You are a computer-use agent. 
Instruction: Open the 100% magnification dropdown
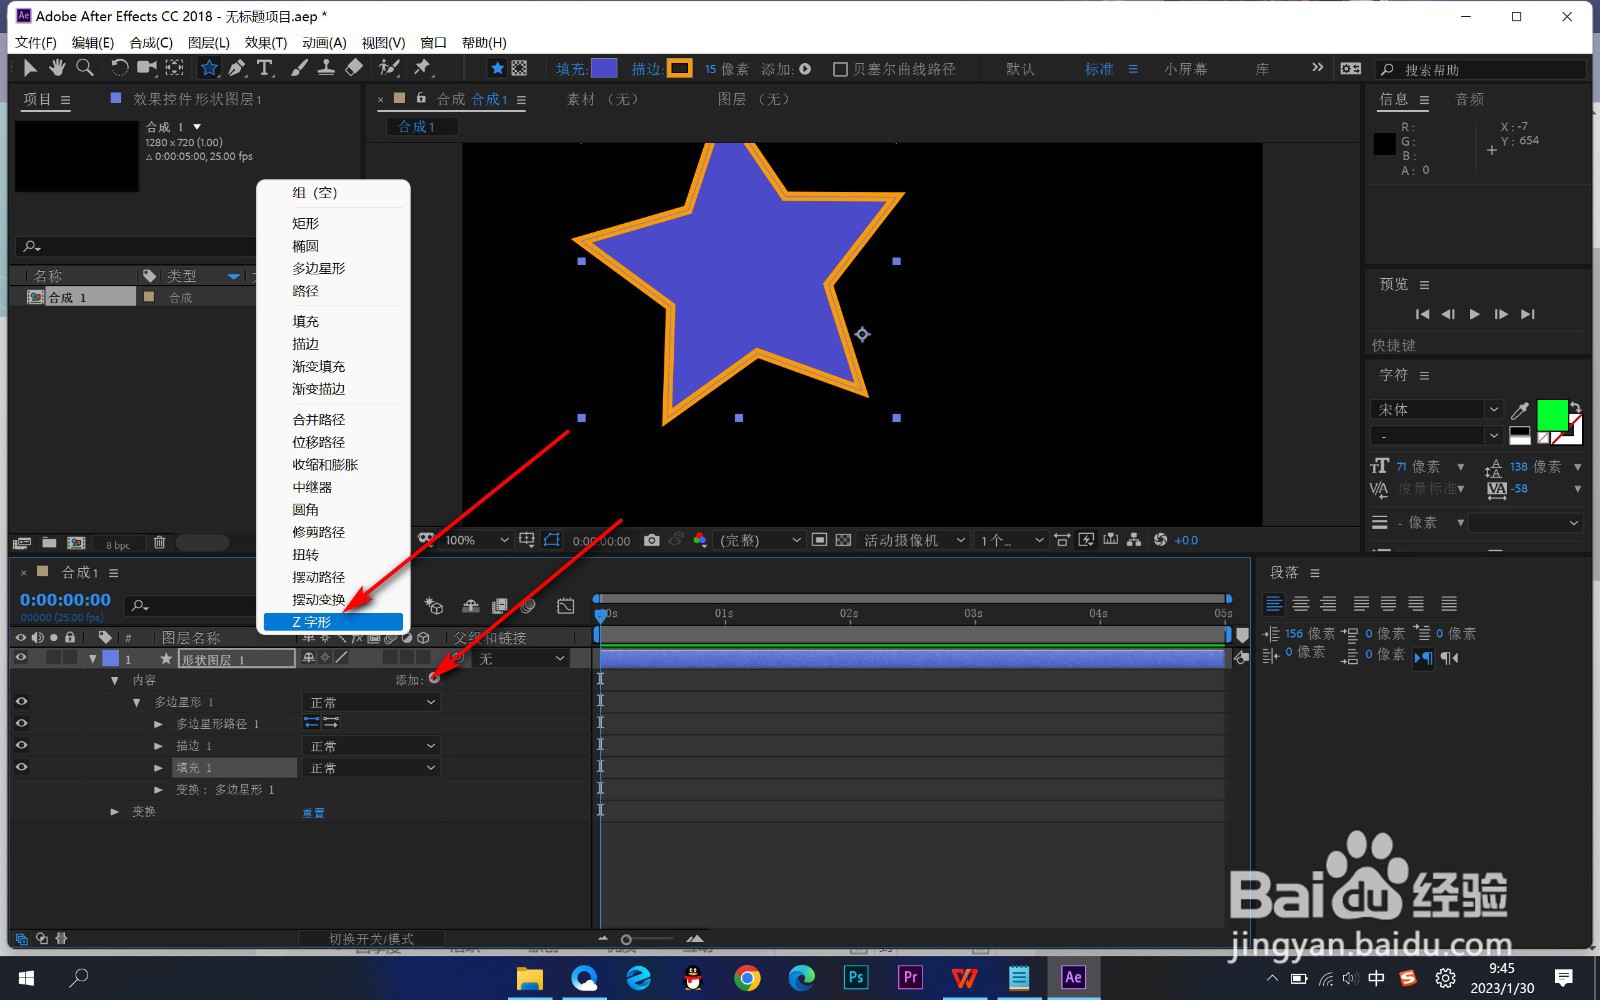click(476, 540)
